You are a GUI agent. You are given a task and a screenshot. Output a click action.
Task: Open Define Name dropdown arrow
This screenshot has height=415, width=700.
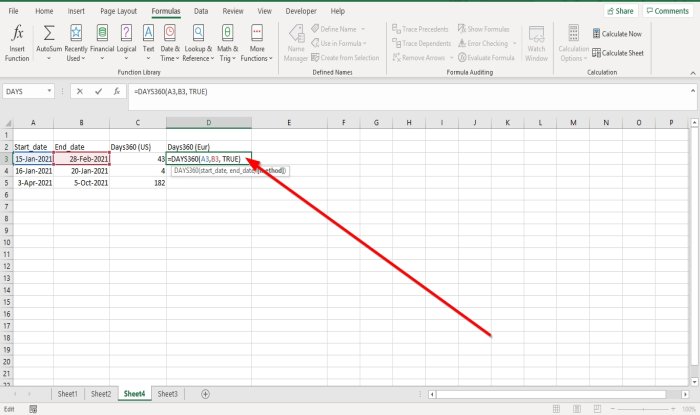363,29
